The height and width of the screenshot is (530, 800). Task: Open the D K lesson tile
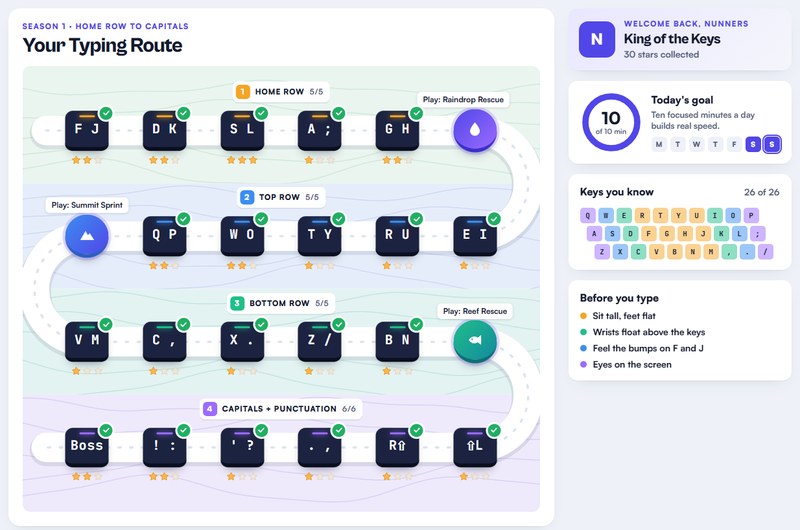[x=164, y=130]
